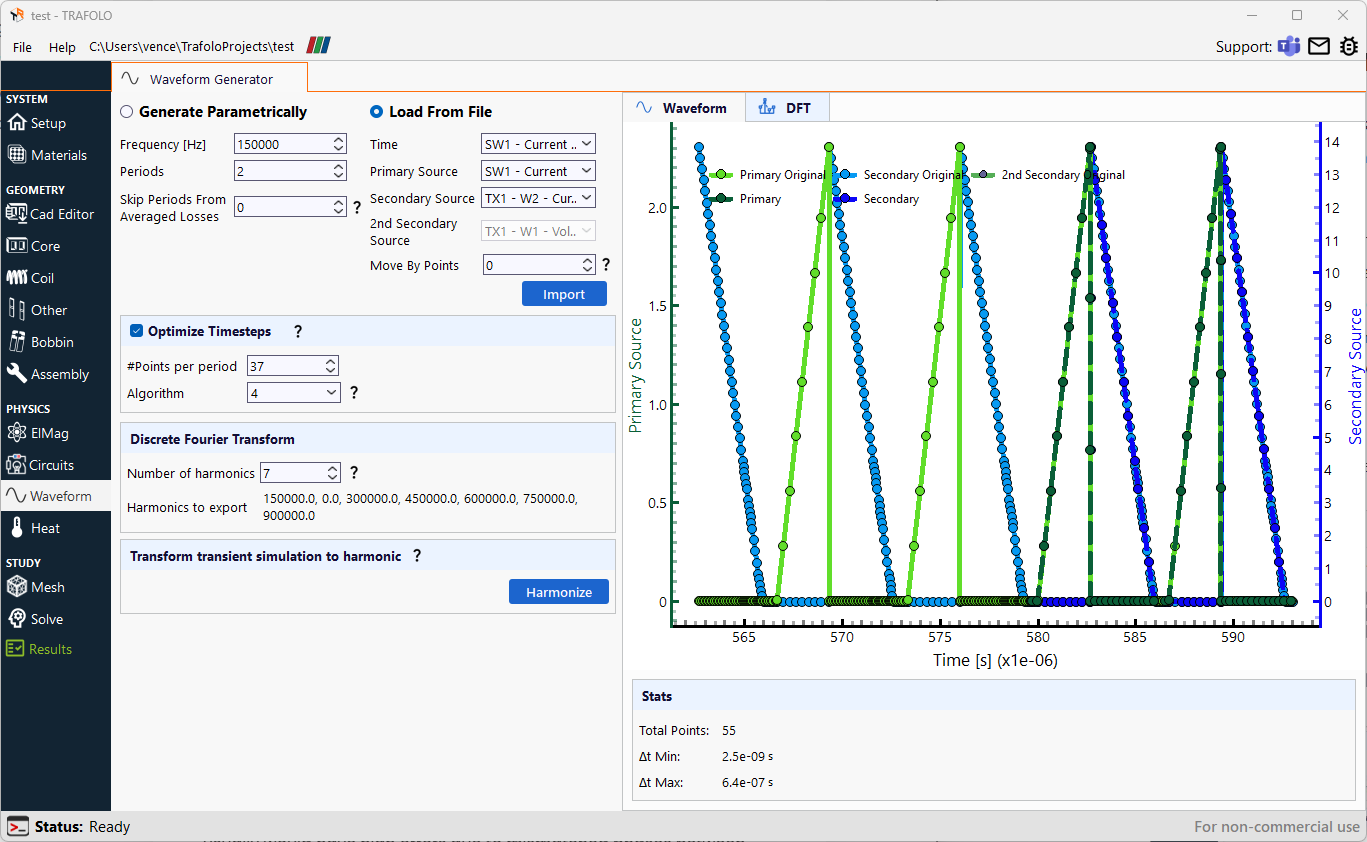Toggle the Primary legend entry

(x=743, y=199)
